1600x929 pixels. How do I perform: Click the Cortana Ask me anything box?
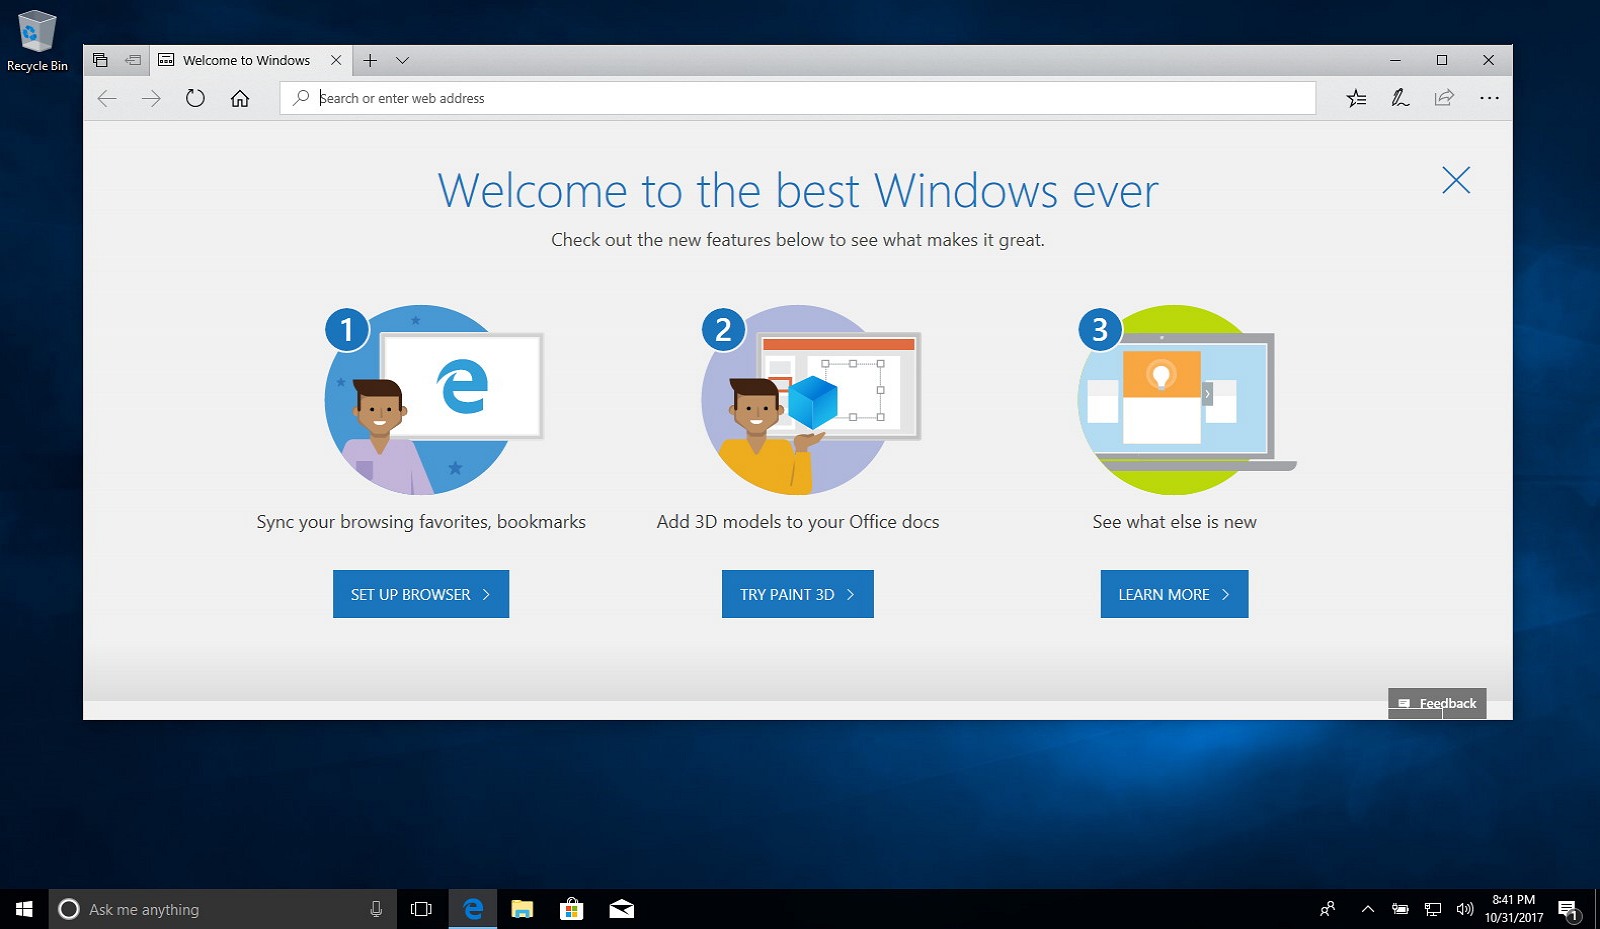222,909
